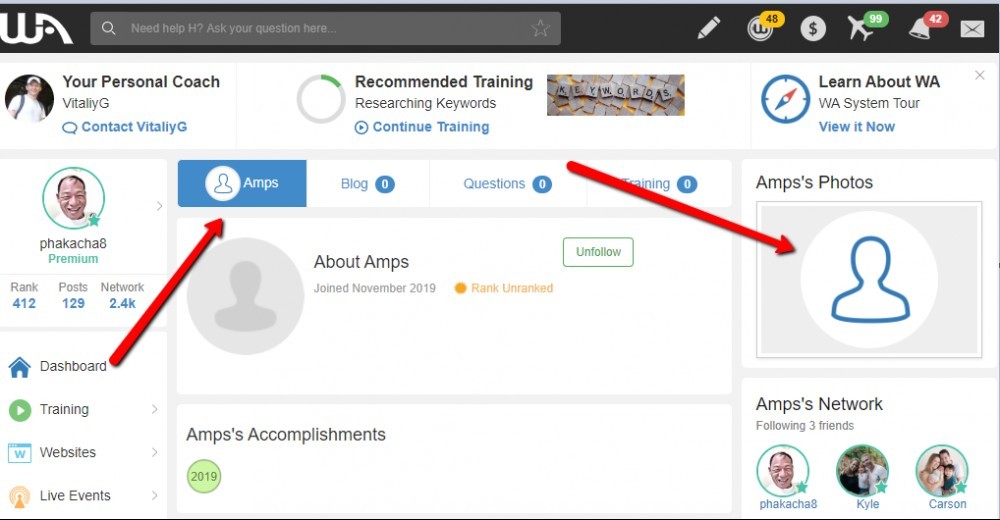Go to Dashboard home icon
Screen dimensions: 1000x520
[x=20, y=366]
